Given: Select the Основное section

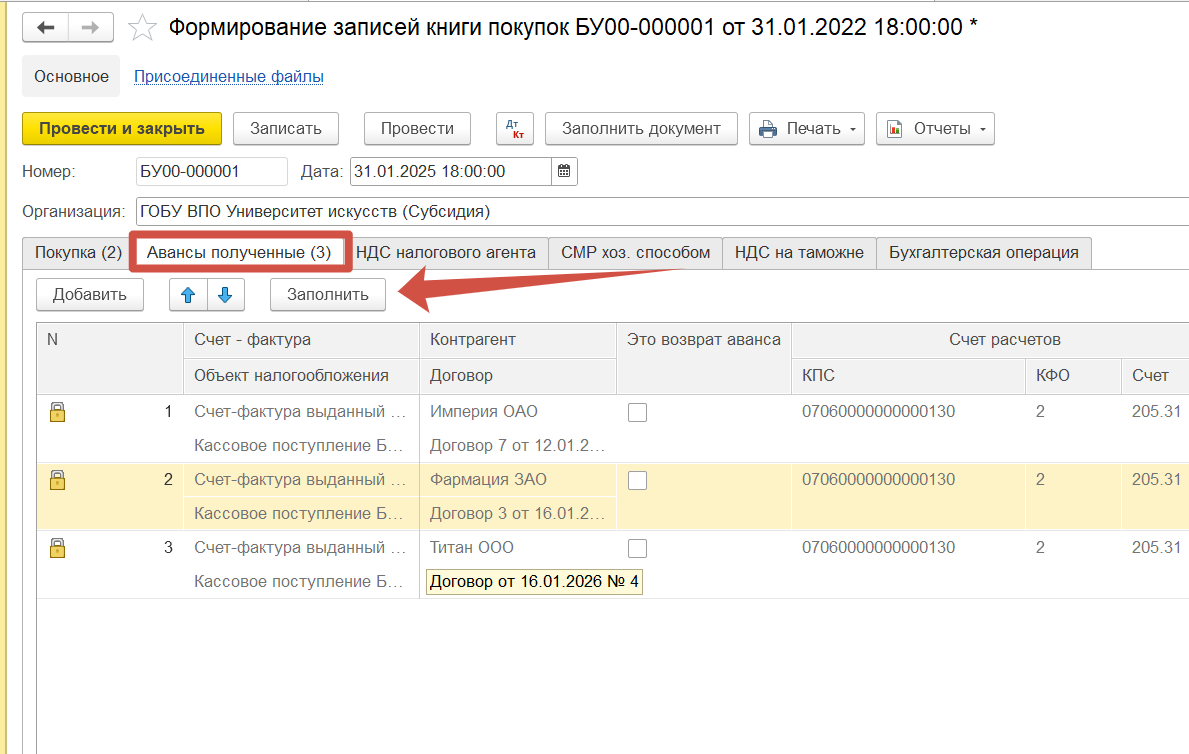Looking at the screenshot, I should tap(71, 77).
